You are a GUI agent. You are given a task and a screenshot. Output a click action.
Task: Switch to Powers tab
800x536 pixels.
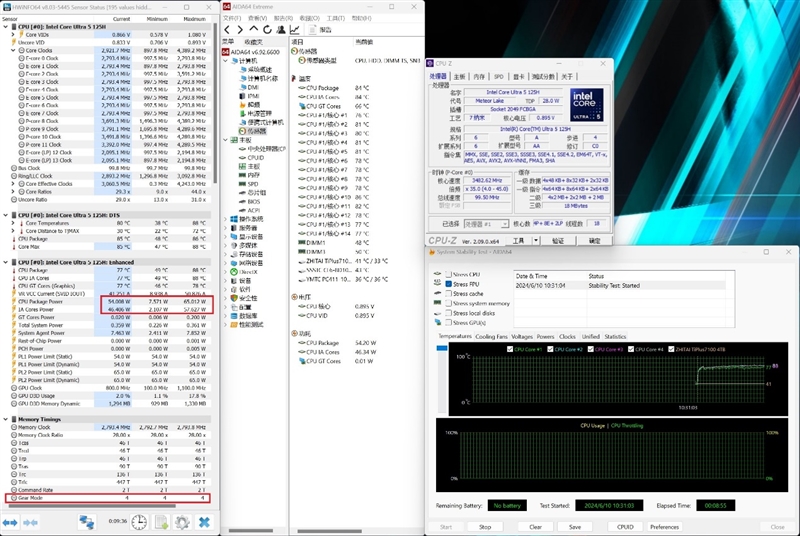545,337
